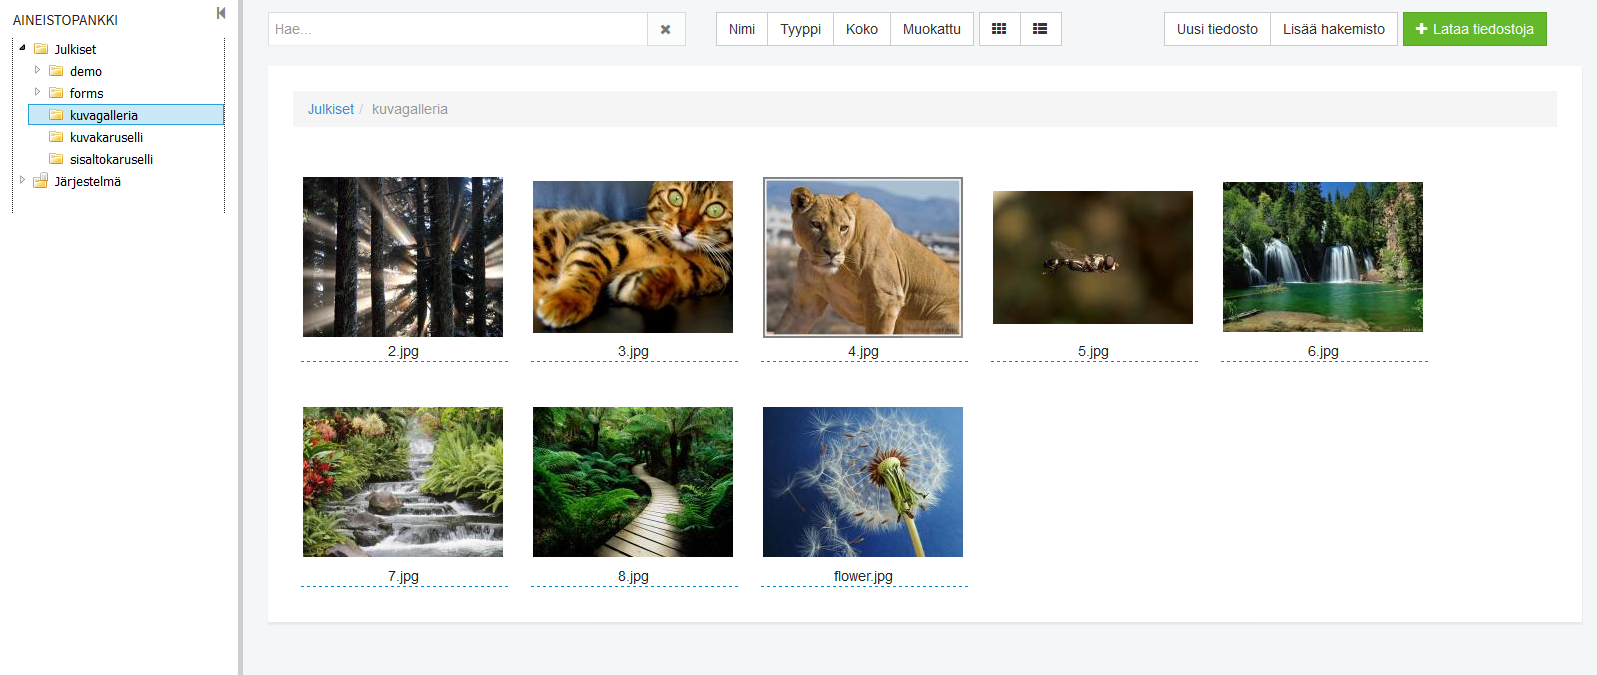Switch to grid view
This screenshot has height=675, width=1597.
(x=999, y=29)
